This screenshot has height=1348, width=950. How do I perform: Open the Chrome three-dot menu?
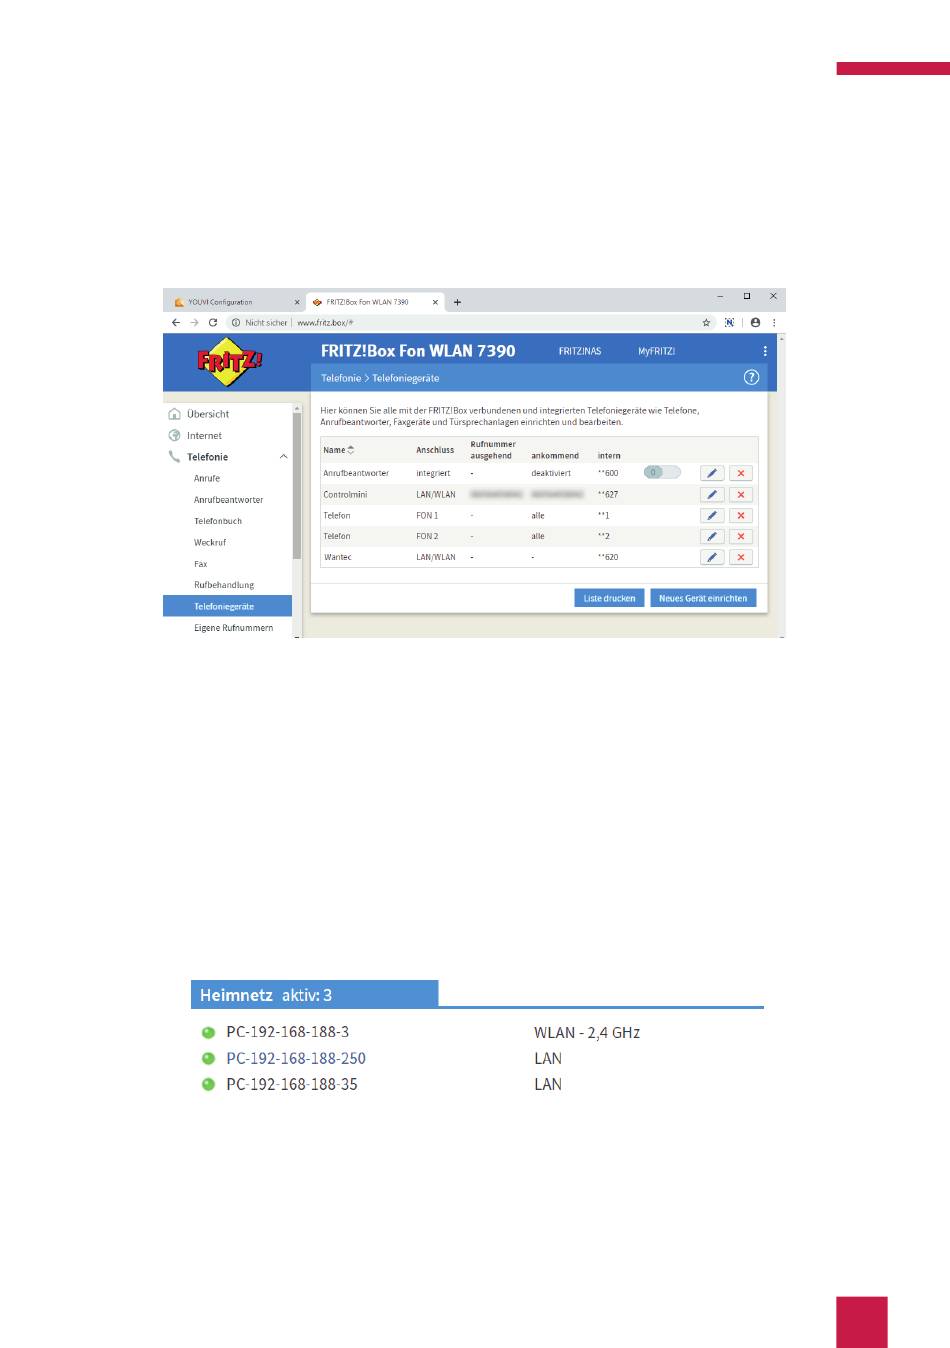tap(774, 322)
